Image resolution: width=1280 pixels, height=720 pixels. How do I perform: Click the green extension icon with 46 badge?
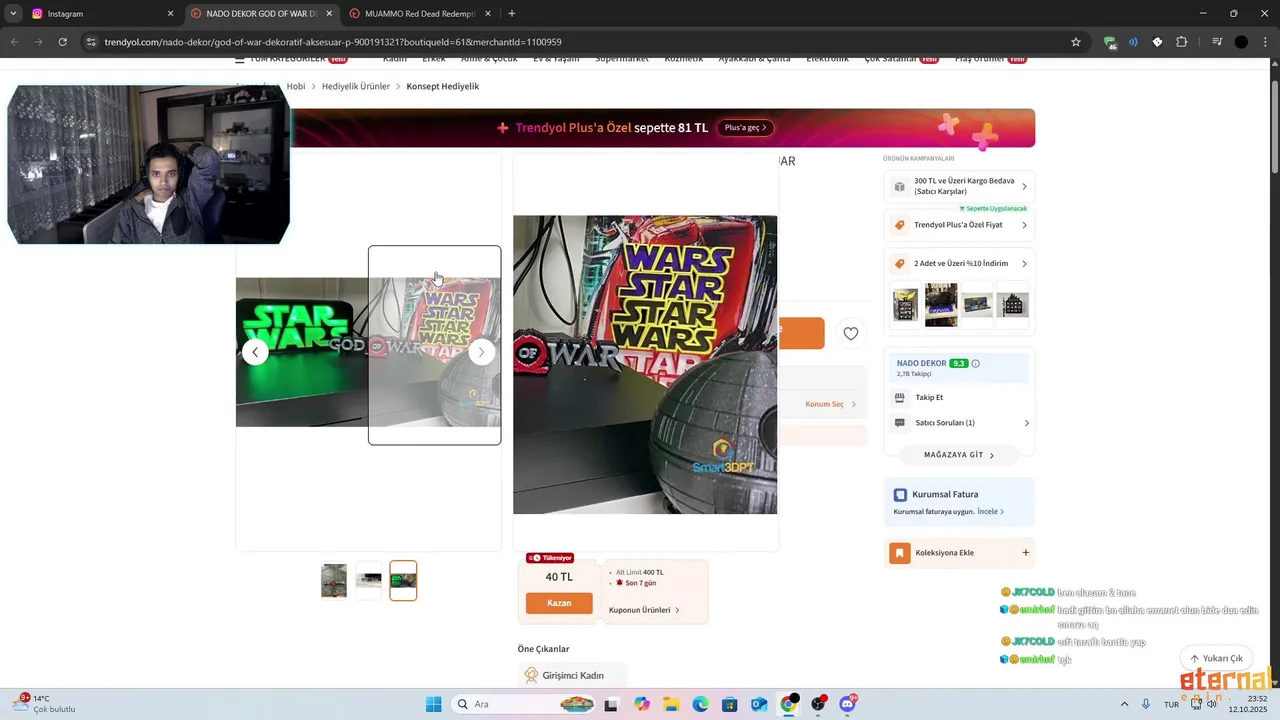(x=1110, y=43)
